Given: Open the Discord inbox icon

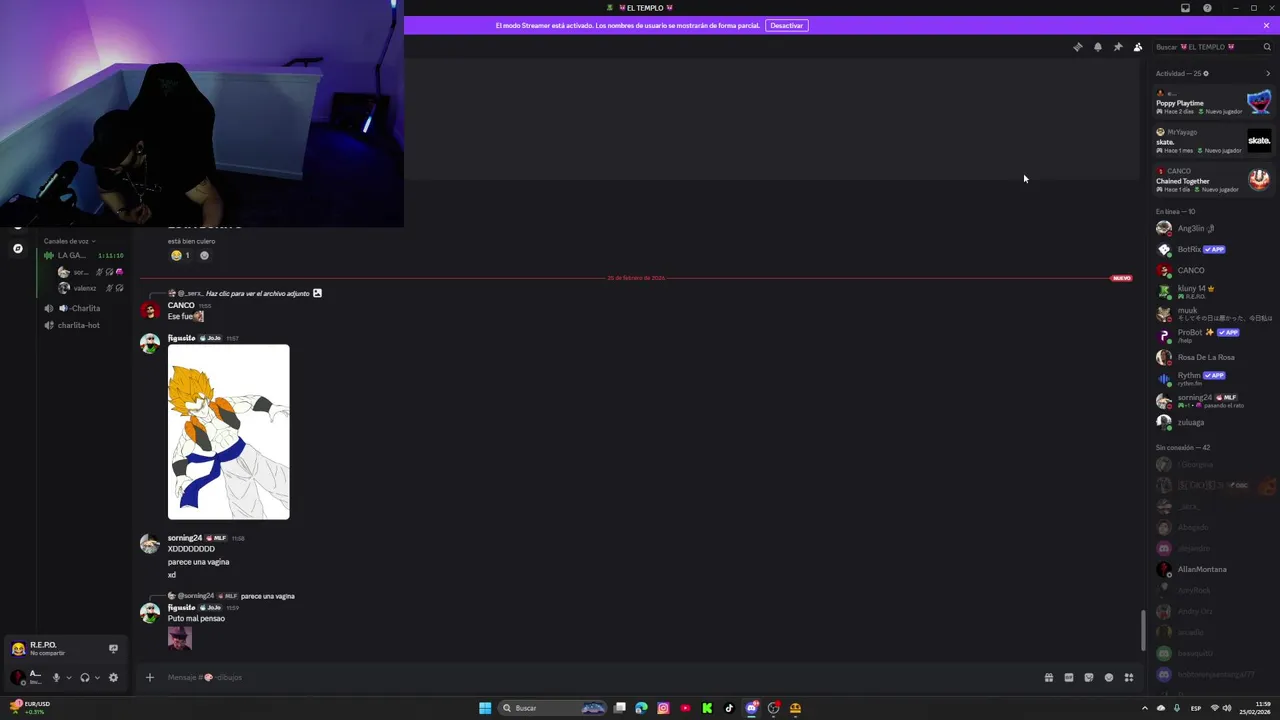Looking at the screenshot, I should [x=1185, y=8].
